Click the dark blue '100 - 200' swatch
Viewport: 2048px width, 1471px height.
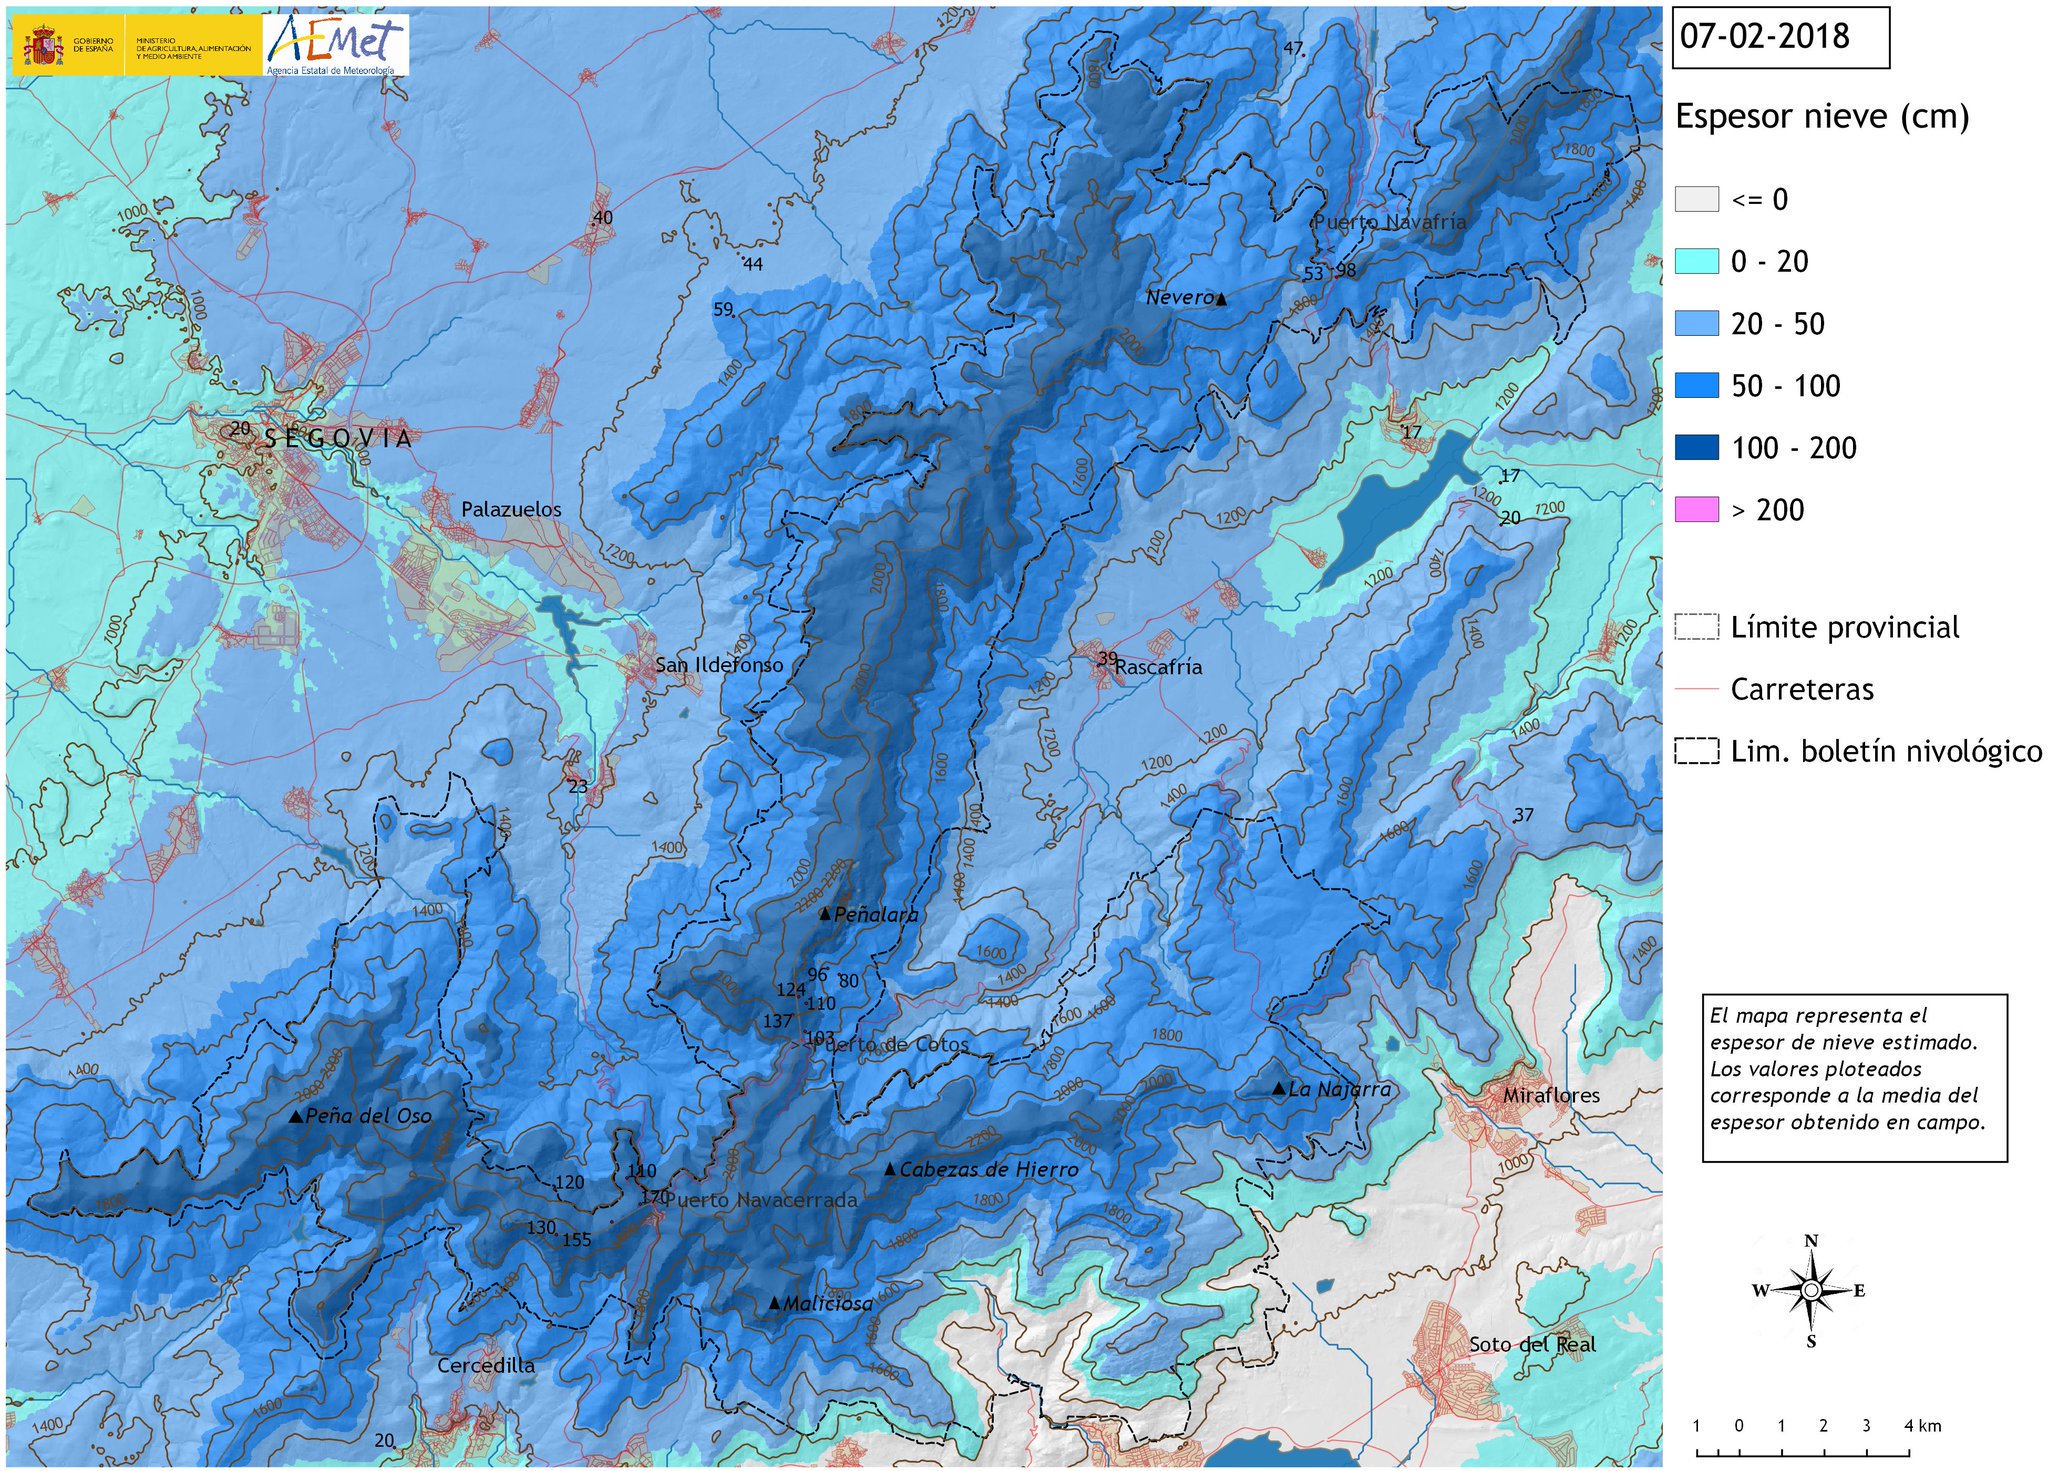(x=1697, y=447)
